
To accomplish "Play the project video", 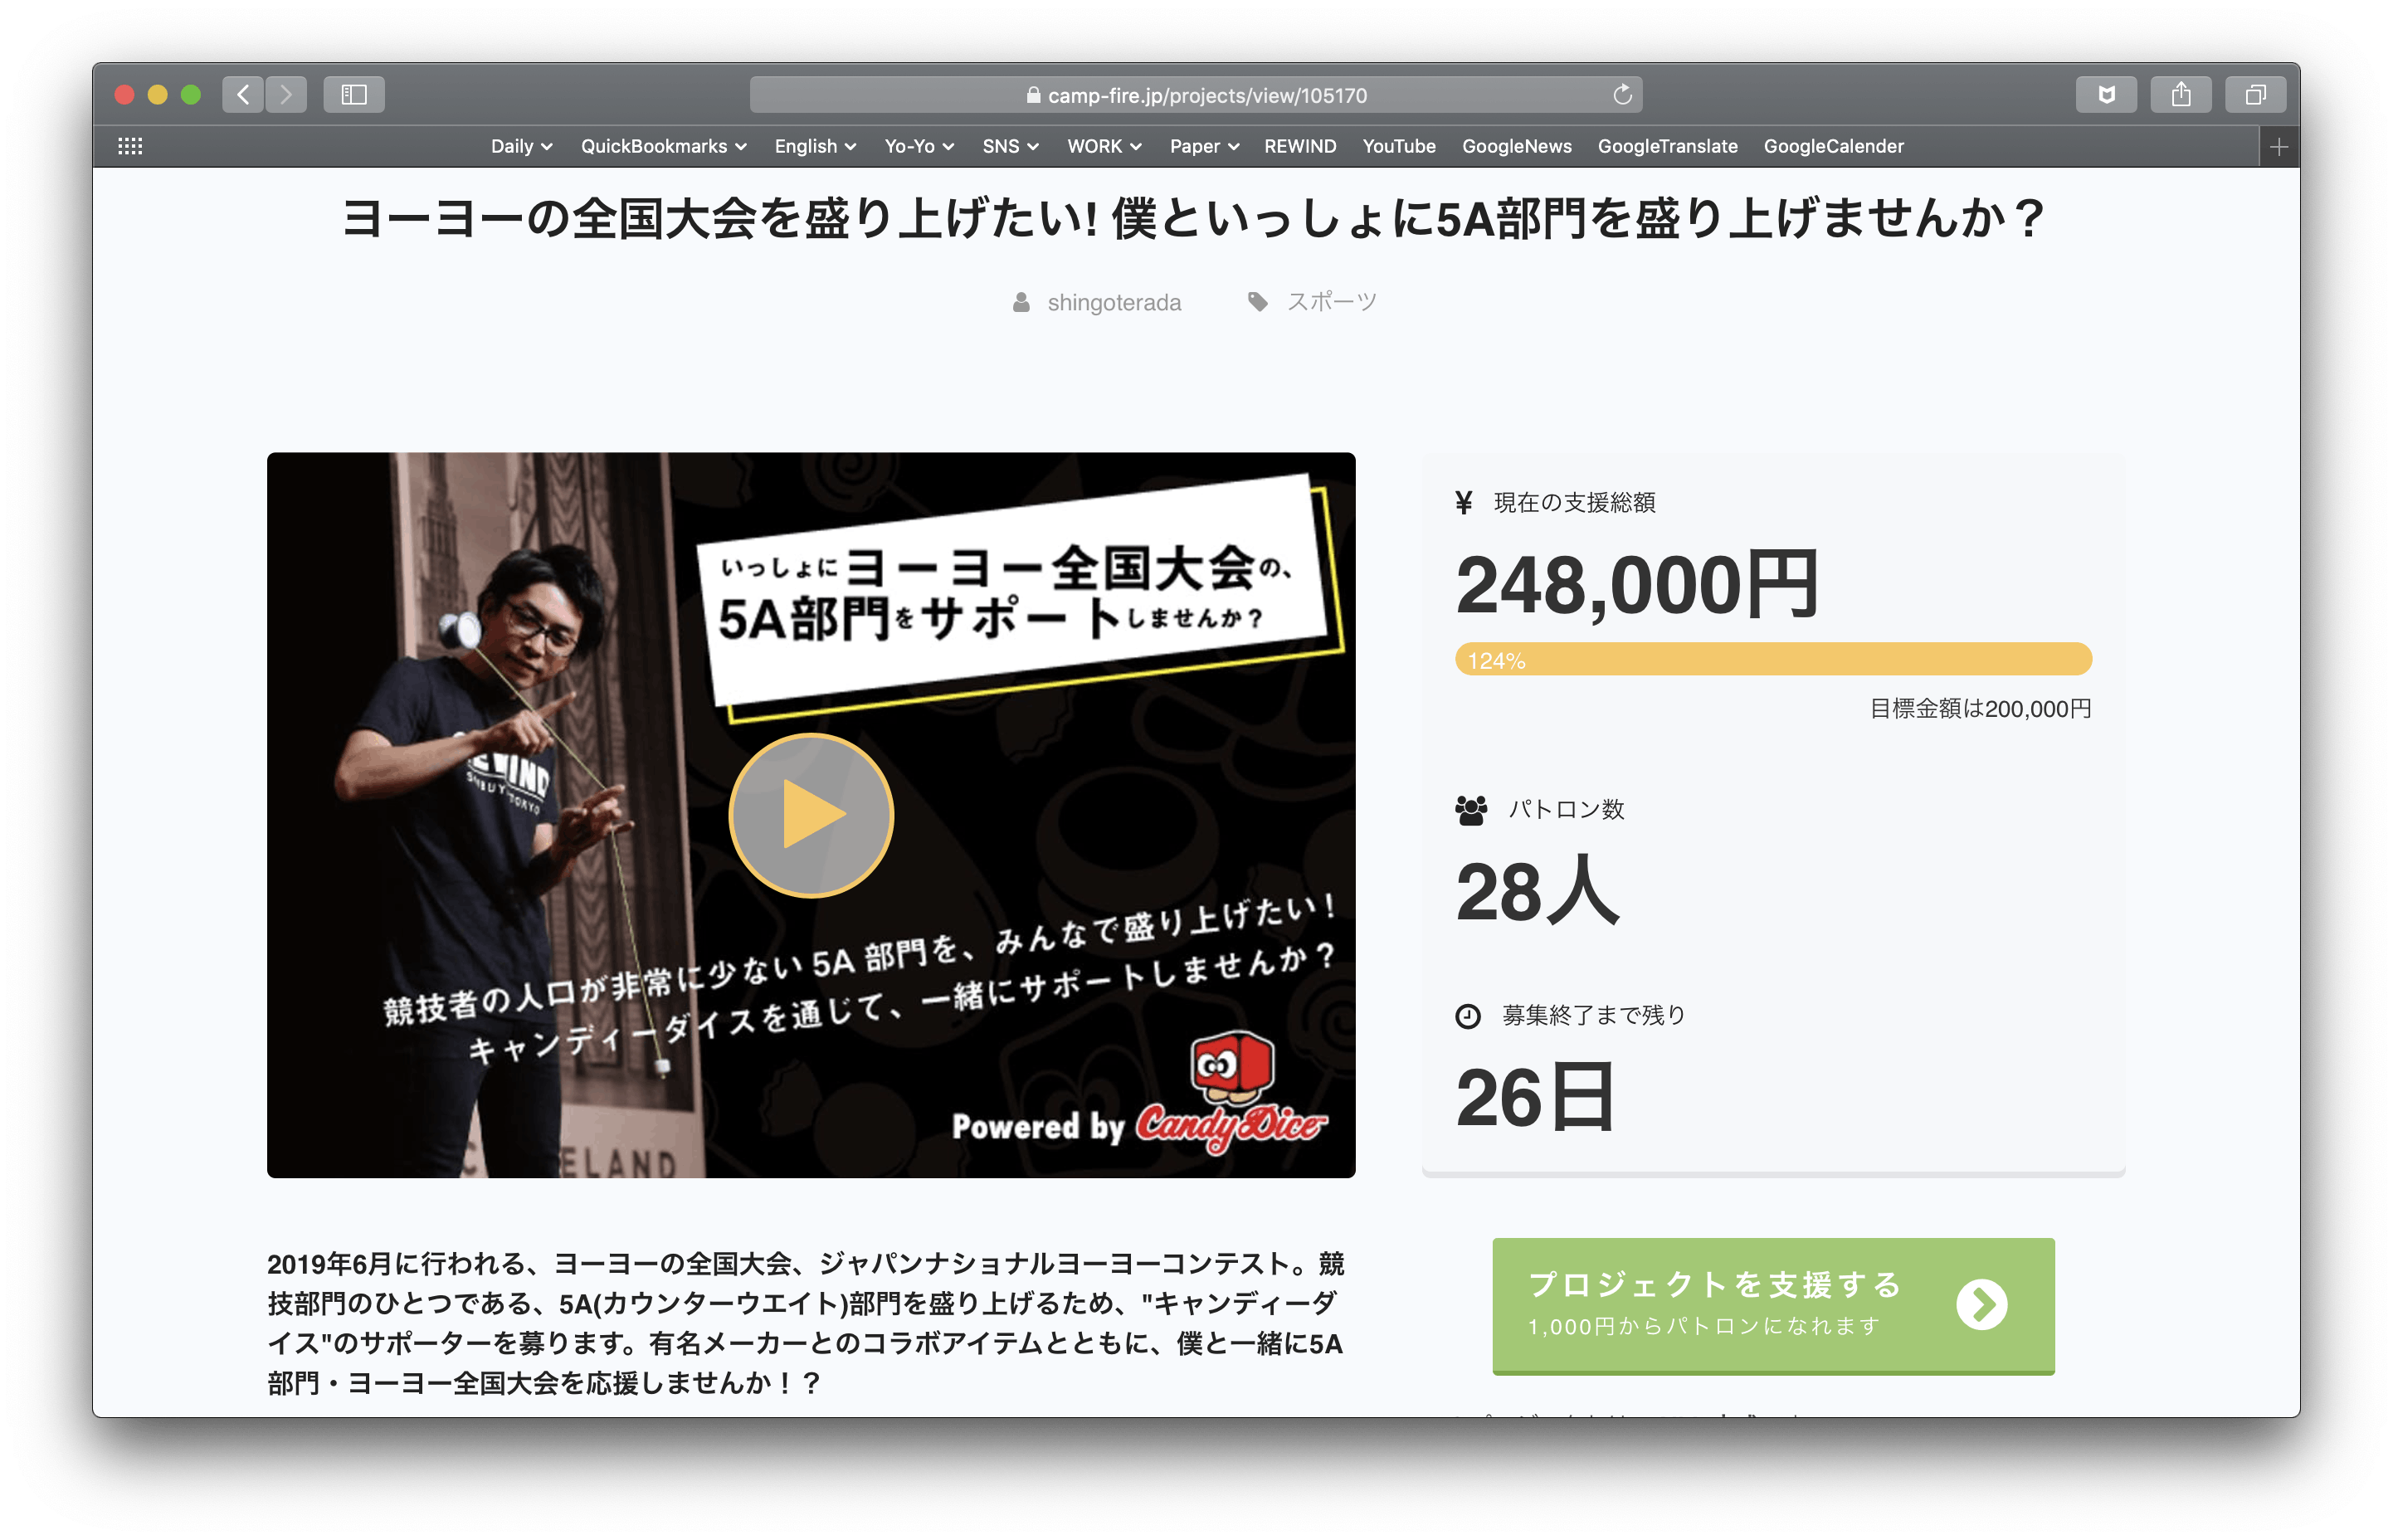I will 811,814.
